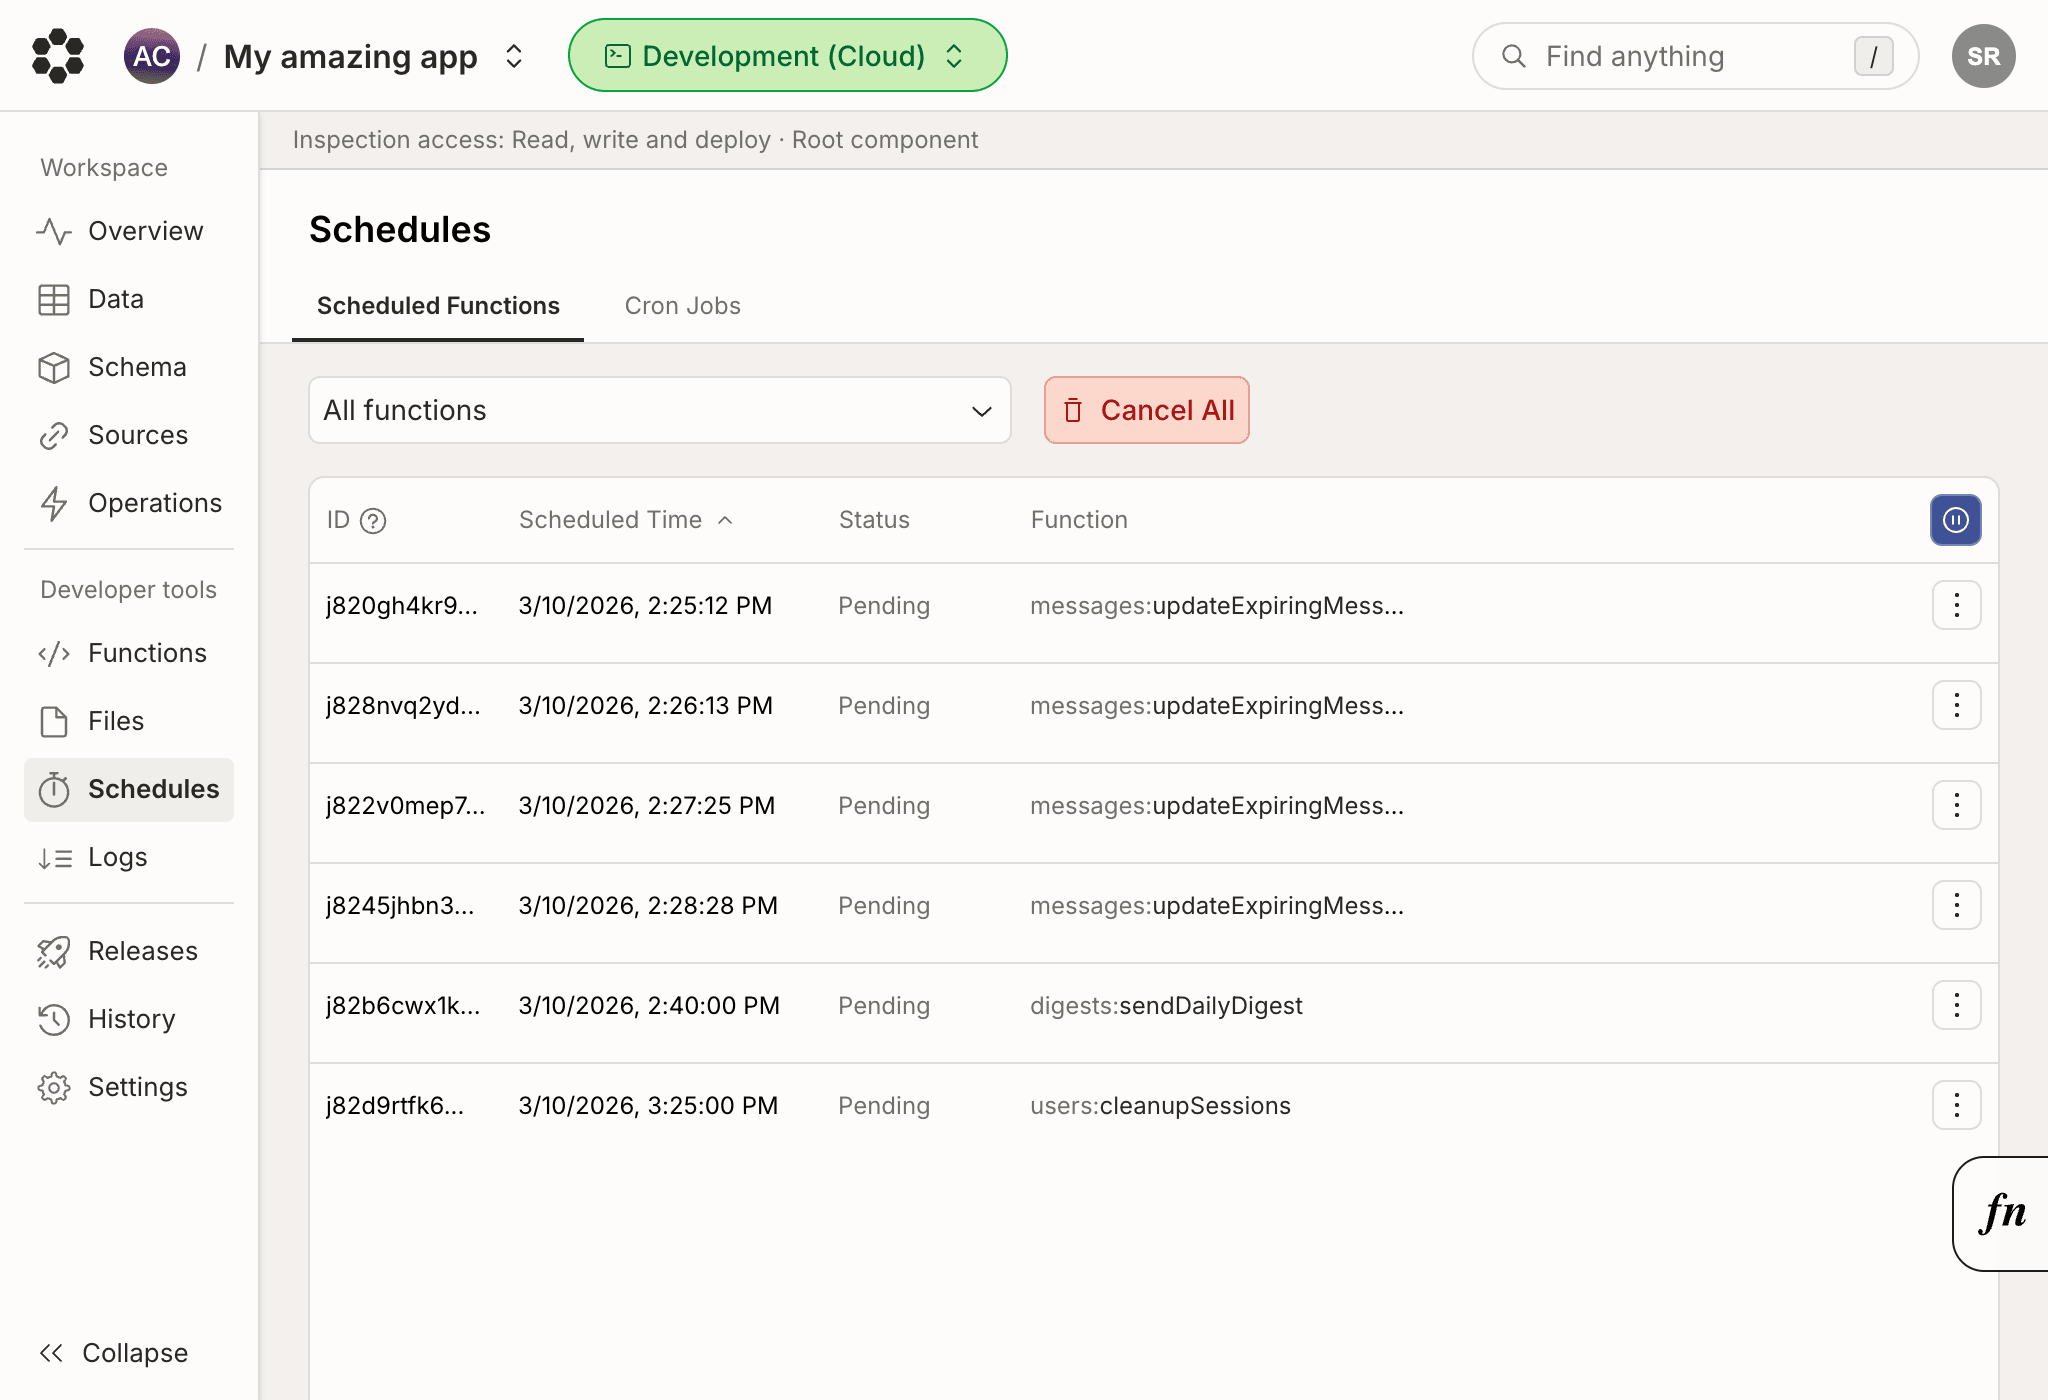Click the ID help question-mark icon

point(373,521)
